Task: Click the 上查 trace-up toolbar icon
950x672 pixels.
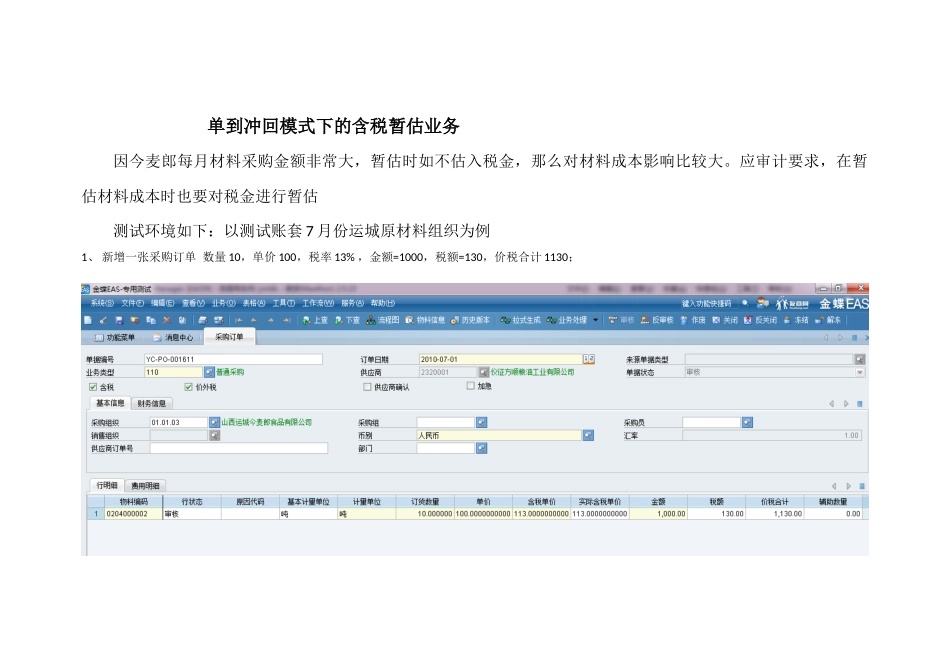Action: click(315, 320)
